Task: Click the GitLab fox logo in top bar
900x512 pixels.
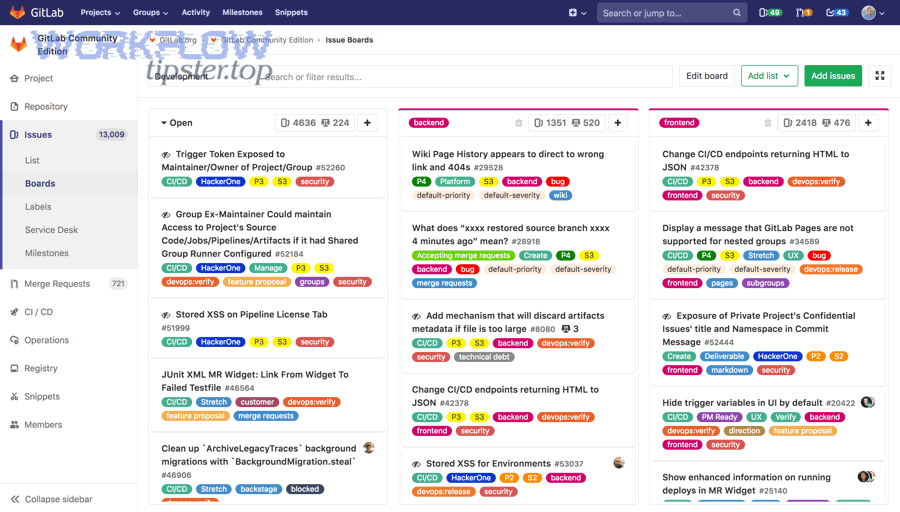Action: click(x=17, y=12)
